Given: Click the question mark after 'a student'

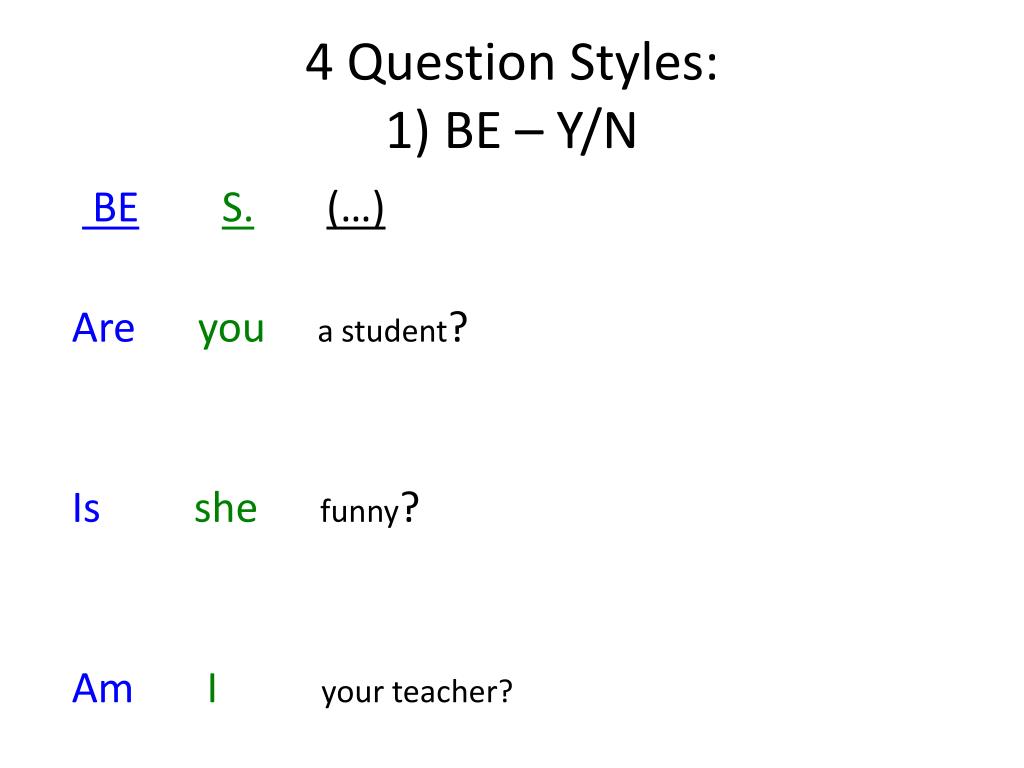Looking at the screenshot, I should coord(458,327).
